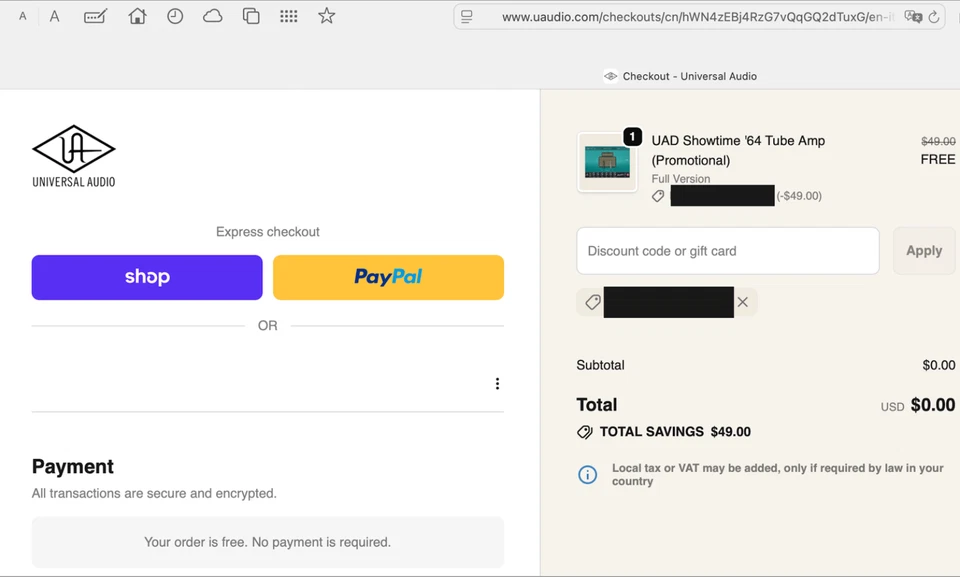Click the larger text size 'A' button
The height and width of the screenshot is (577, 960).
(x=54, y=17)
